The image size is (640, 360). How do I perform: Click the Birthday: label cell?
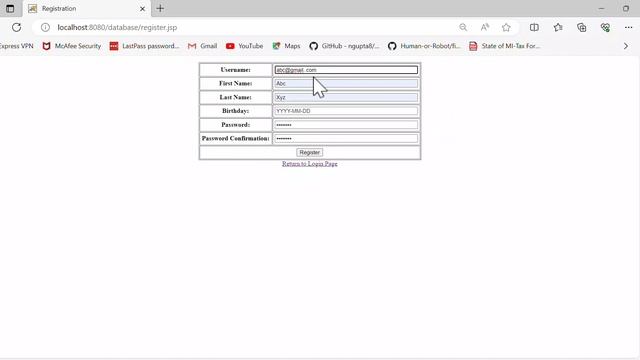pyautogui.click(x=236, y=111)
